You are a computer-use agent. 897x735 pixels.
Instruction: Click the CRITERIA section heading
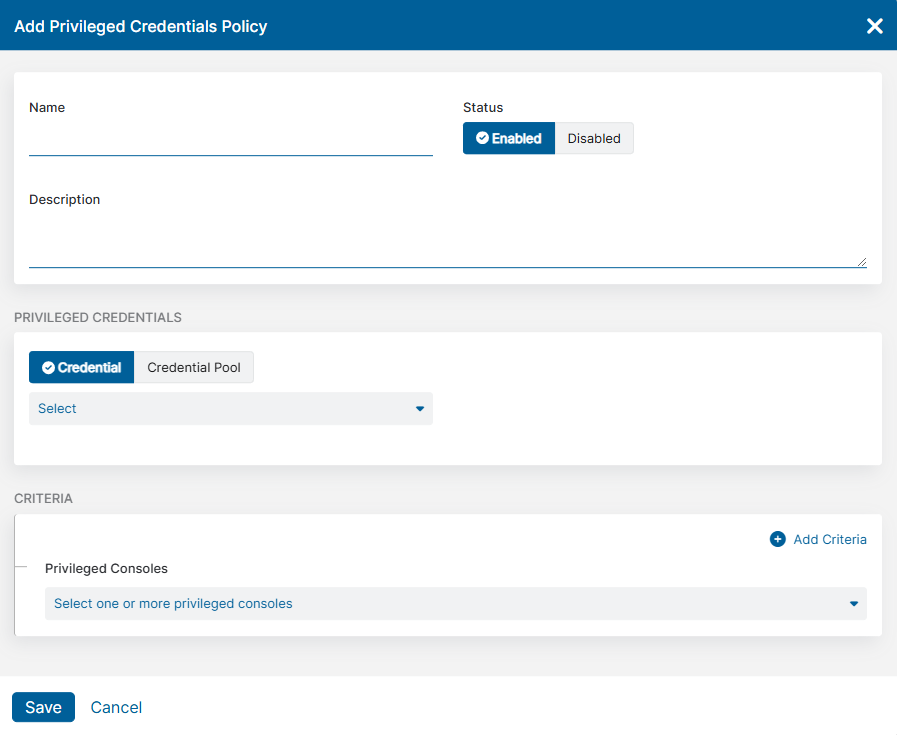point(43,499)
